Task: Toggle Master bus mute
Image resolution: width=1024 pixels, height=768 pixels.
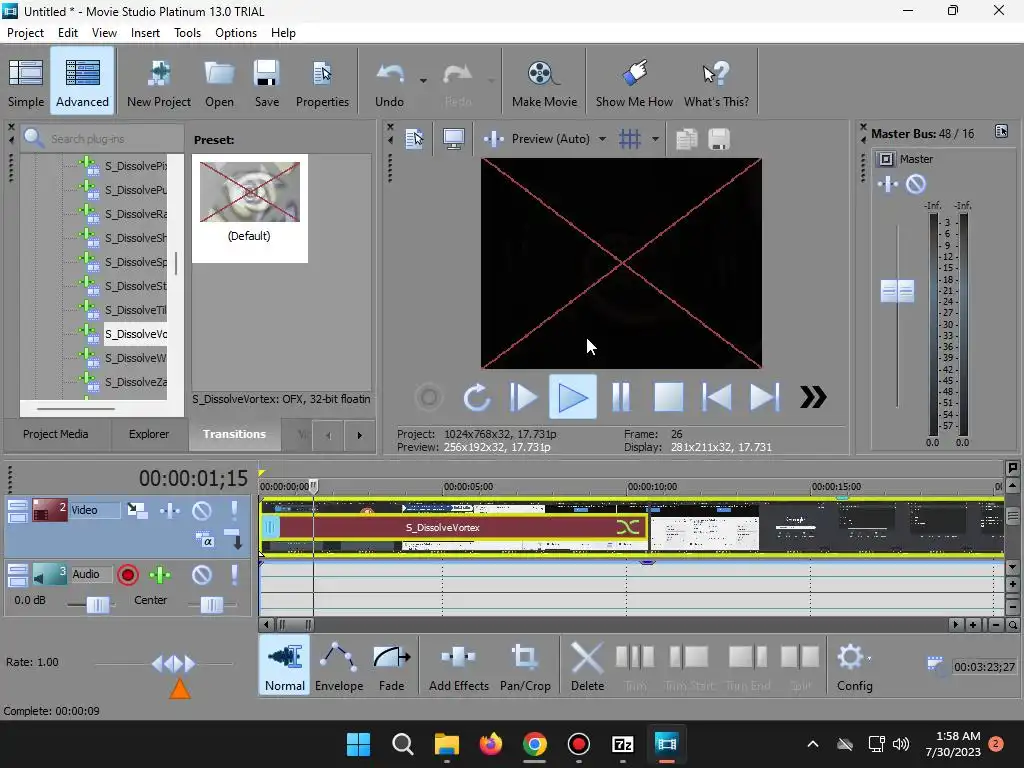Action: [x=916, y=184]
